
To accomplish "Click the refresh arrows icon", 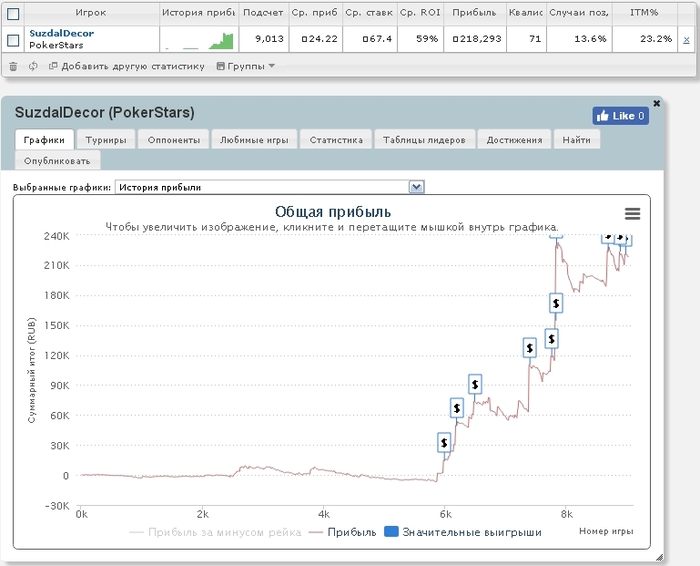I will [x=33, y=66].
